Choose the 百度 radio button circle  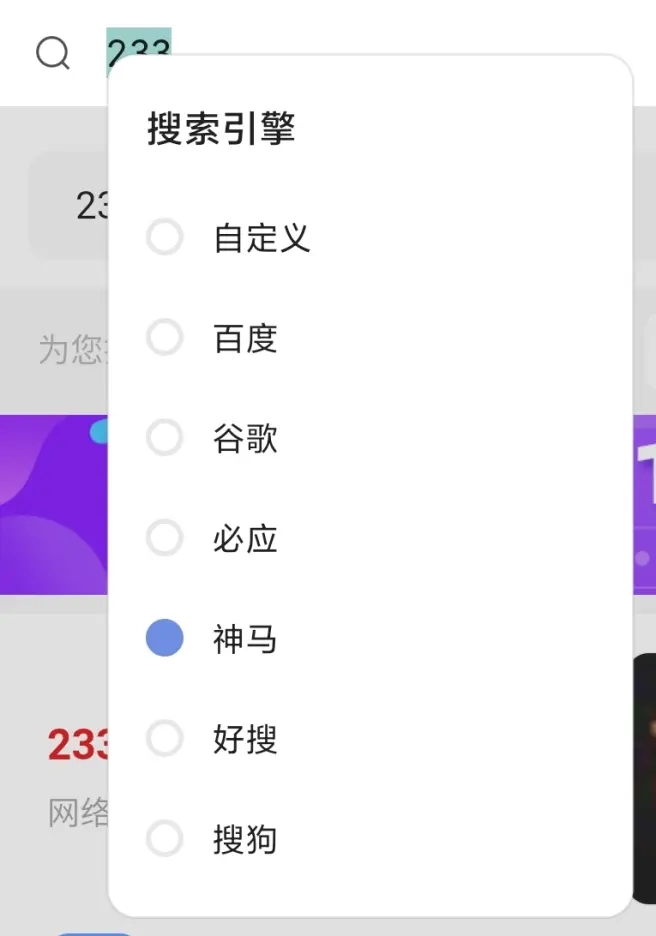click(165, 338)
